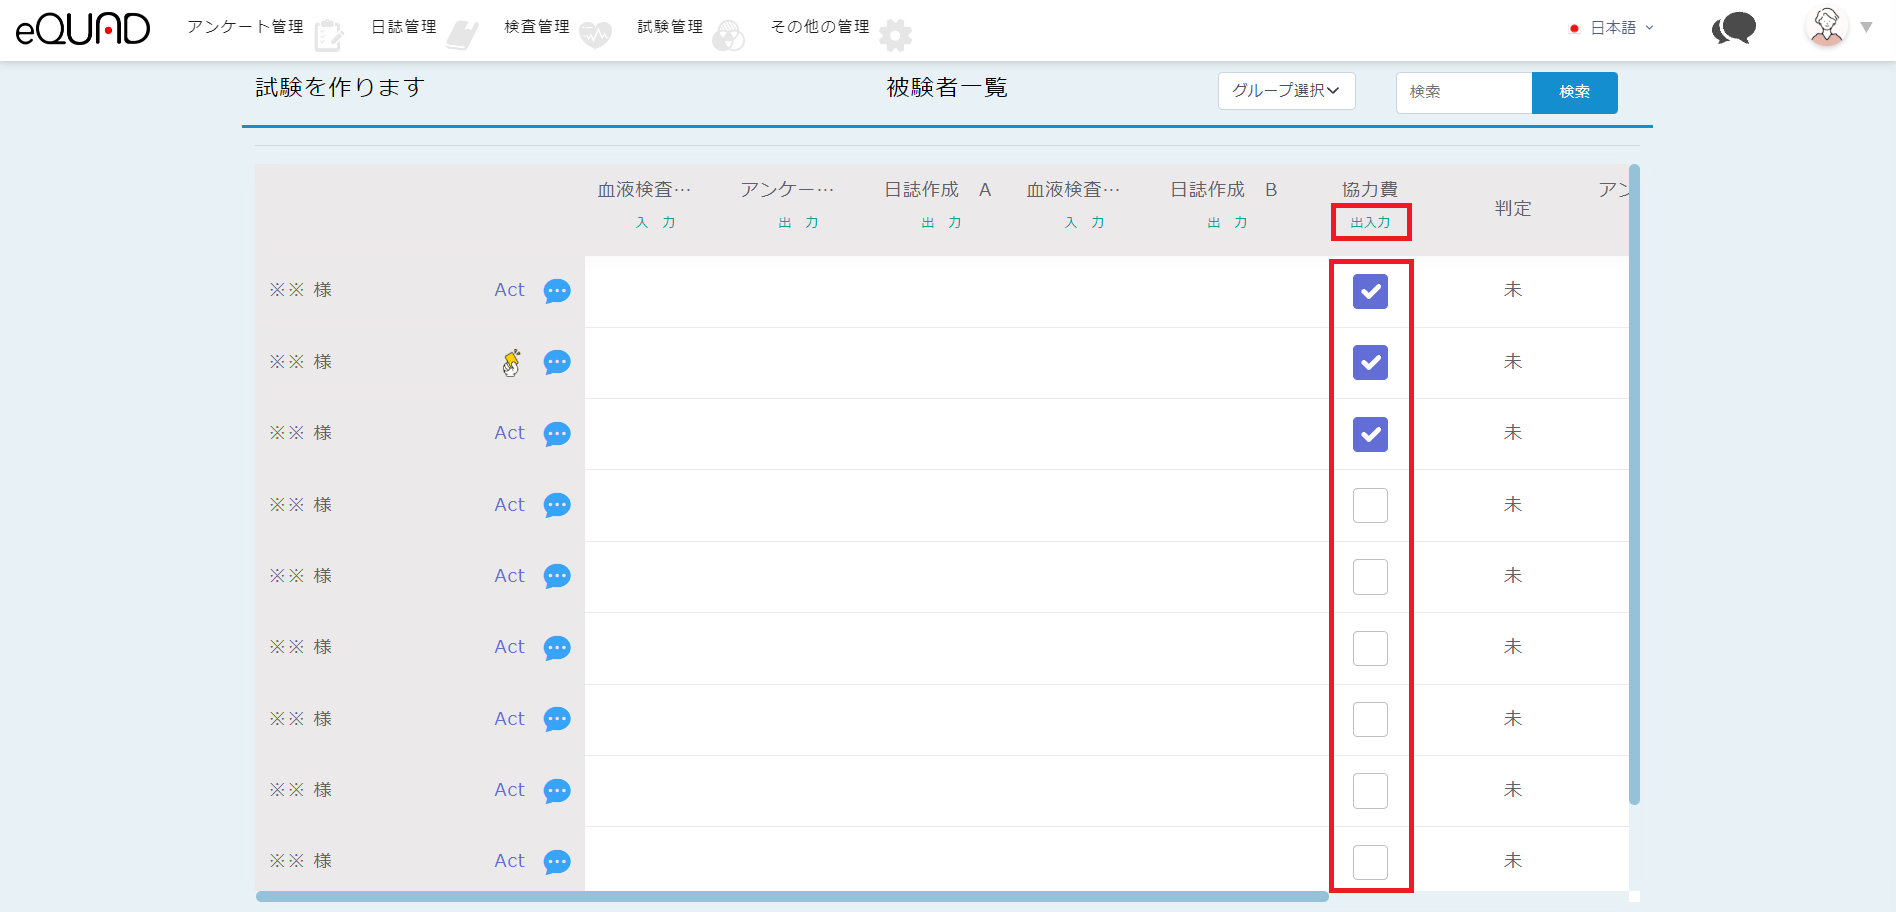This screenshot has width=1896, height=912.
Task: Uncheck the first row 協力費 checkbox
Action: coord(1370,291)
